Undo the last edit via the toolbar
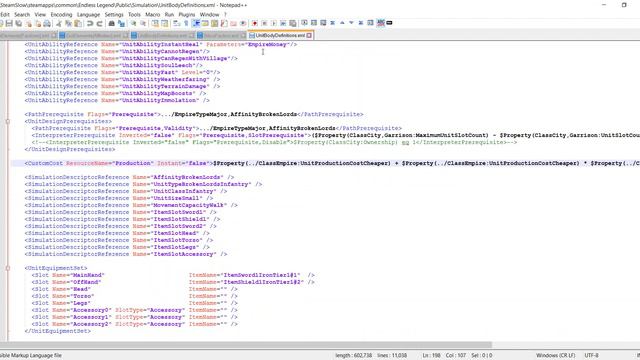The height and width of the screenshot is (360, 640). (x=90, y=23)
